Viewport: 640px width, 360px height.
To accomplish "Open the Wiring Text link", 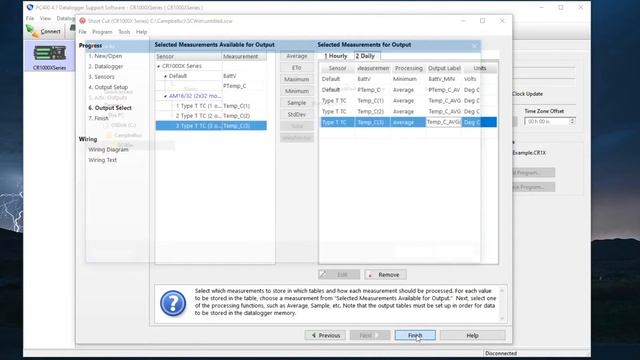I will click(x=102, y=160).
